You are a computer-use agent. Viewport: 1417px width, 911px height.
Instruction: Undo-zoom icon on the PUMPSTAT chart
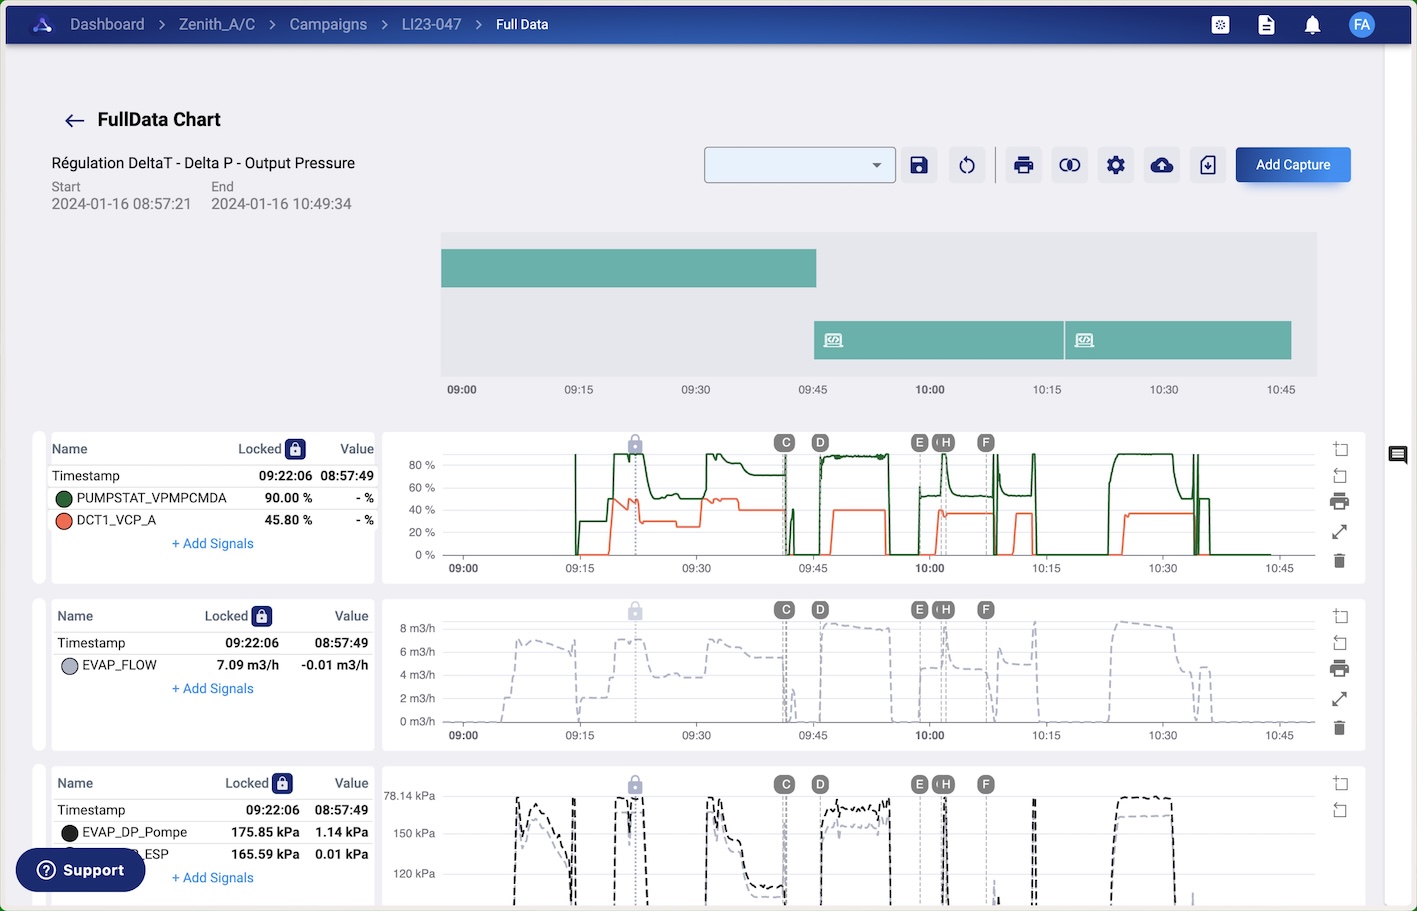(1340, 476)
